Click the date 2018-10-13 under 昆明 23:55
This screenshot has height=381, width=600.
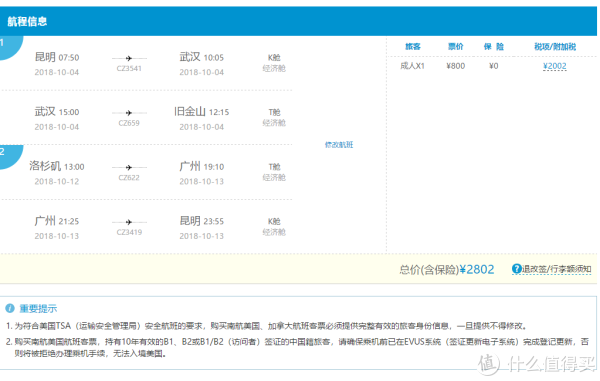coord(201,236)
